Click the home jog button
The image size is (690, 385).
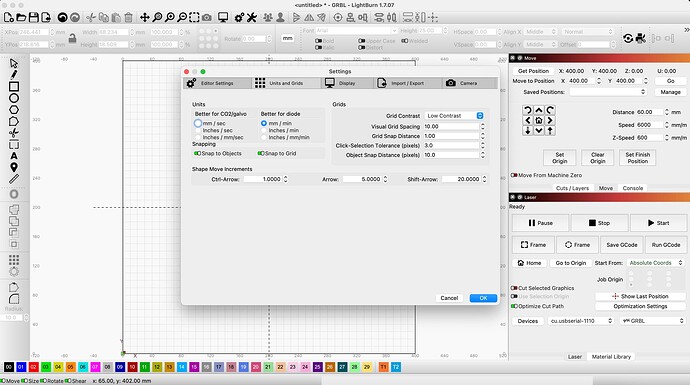tap(539, 120)
